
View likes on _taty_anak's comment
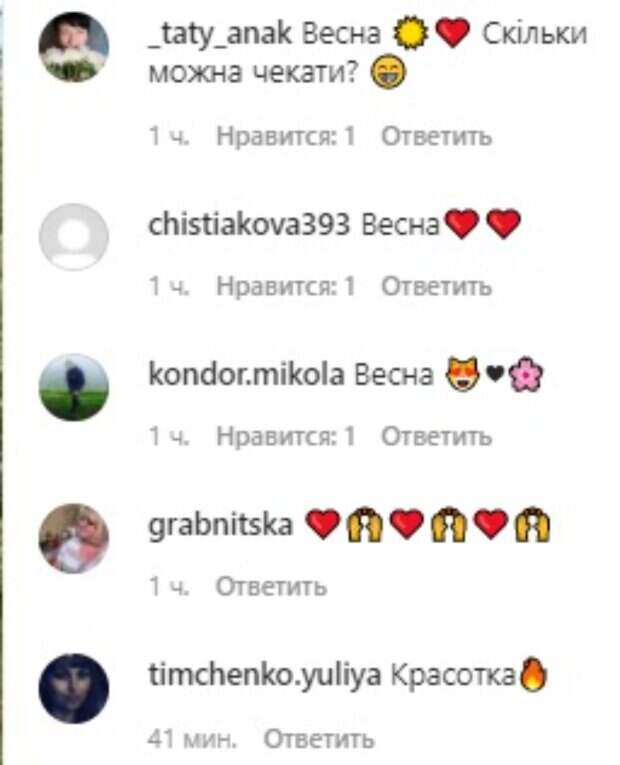[x=286, y=136]
